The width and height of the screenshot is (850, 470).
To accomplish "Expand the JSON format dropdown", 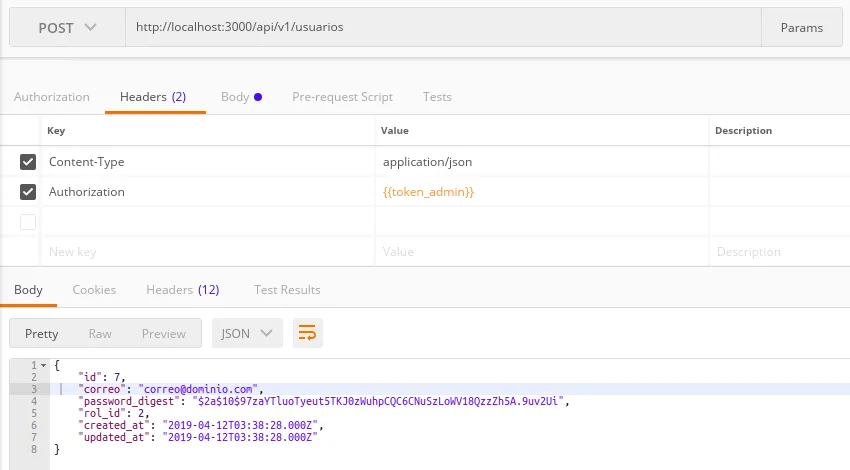I will click(x=247, y=333).
